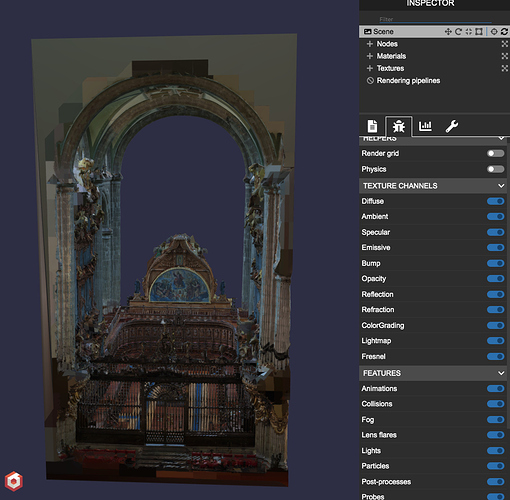Open the Debug tab with bug icon
The width and height of the screenshot is (510, 500).
point(399,126)
